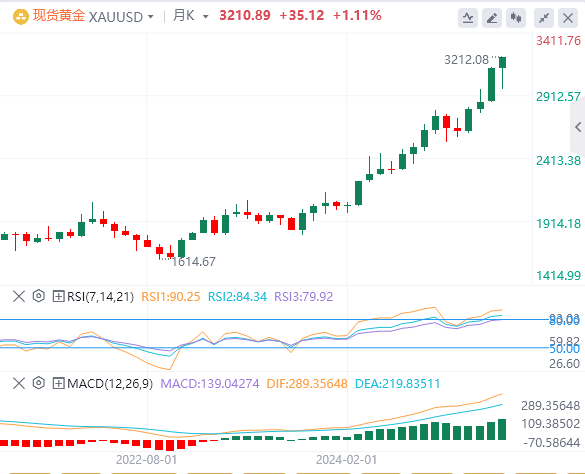Screen dimensions: 585x474
Task: Click the DEA:219.83511 value
Action: [397, 384]
